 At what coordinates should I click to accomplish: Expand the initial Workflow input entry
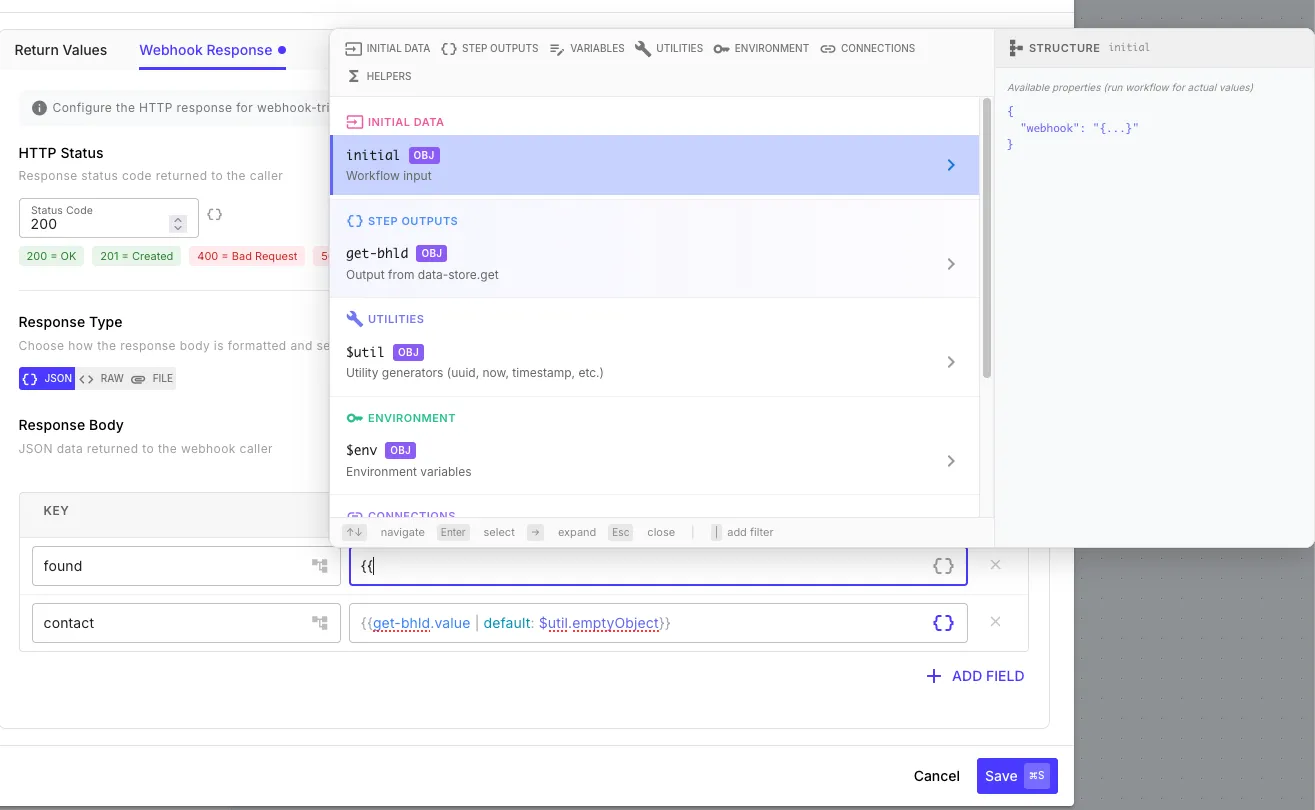coord(950,164)
